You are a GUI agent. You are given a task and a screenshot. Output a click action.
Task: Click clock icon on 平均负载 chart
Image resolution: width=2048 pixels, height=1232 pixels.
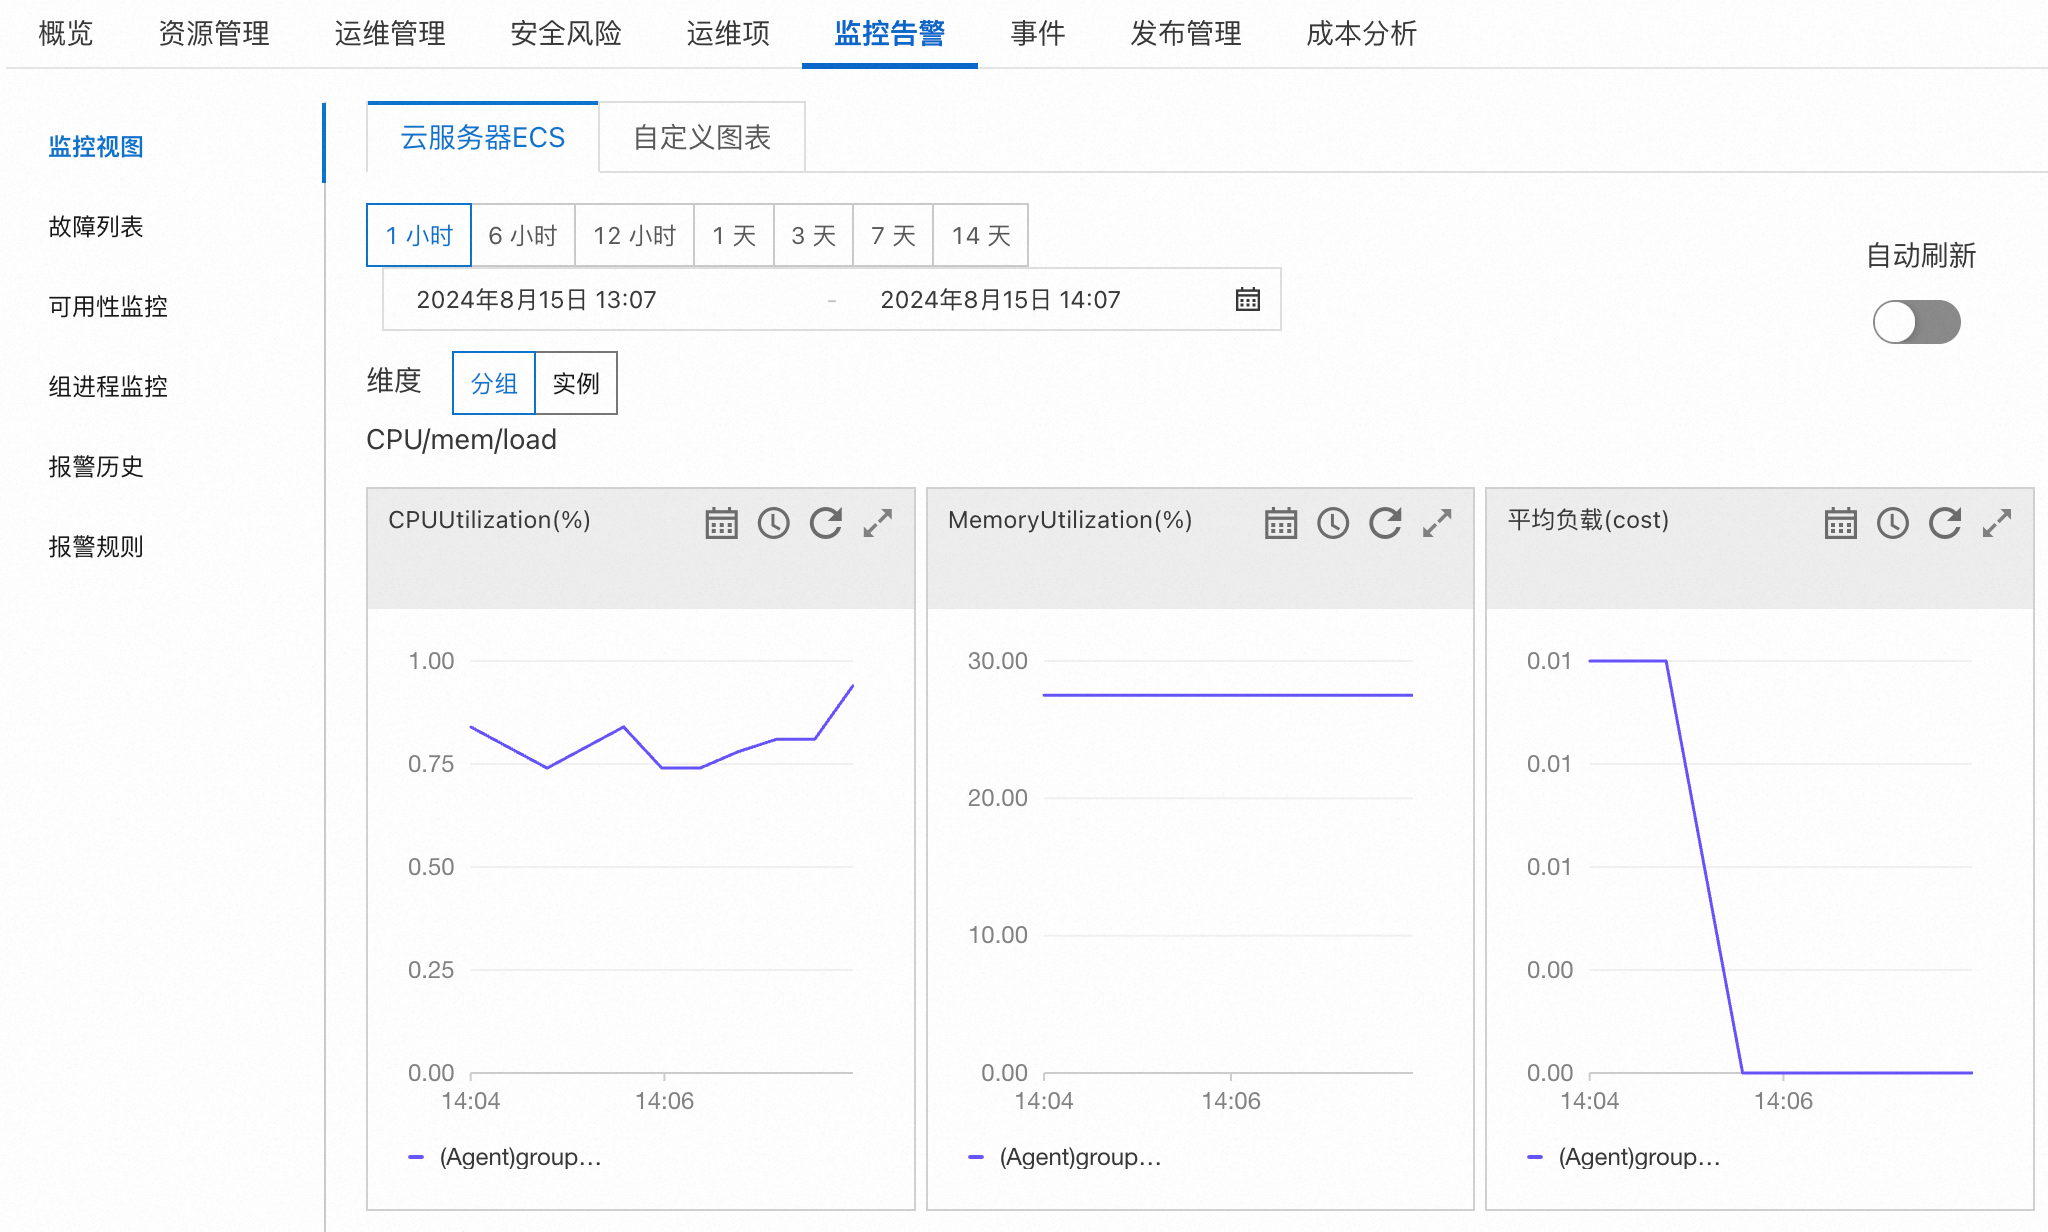coord(1893,523)
